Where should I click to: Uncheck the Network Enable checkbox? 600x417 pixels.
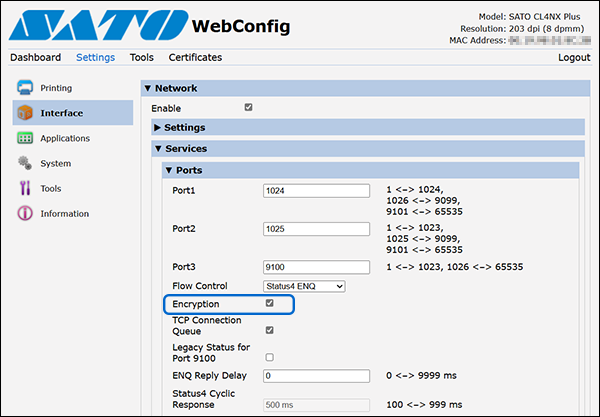click(x=248, y=107)
